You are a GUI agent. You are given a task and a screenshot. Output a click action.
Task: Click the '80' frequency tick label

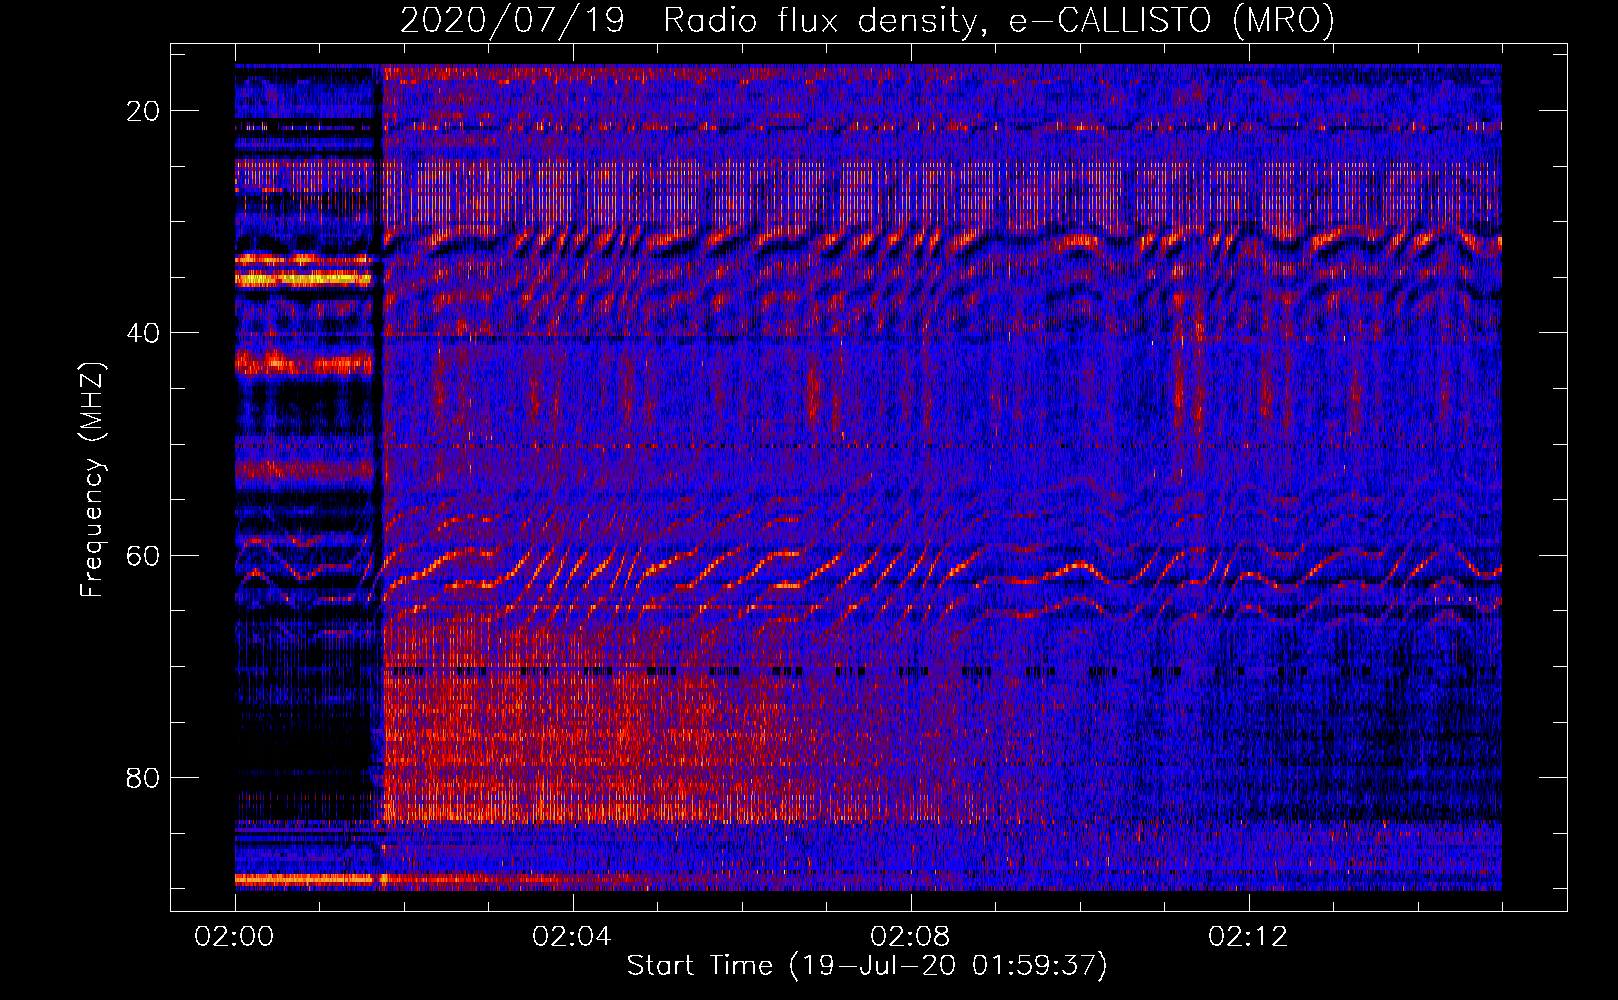144,777
